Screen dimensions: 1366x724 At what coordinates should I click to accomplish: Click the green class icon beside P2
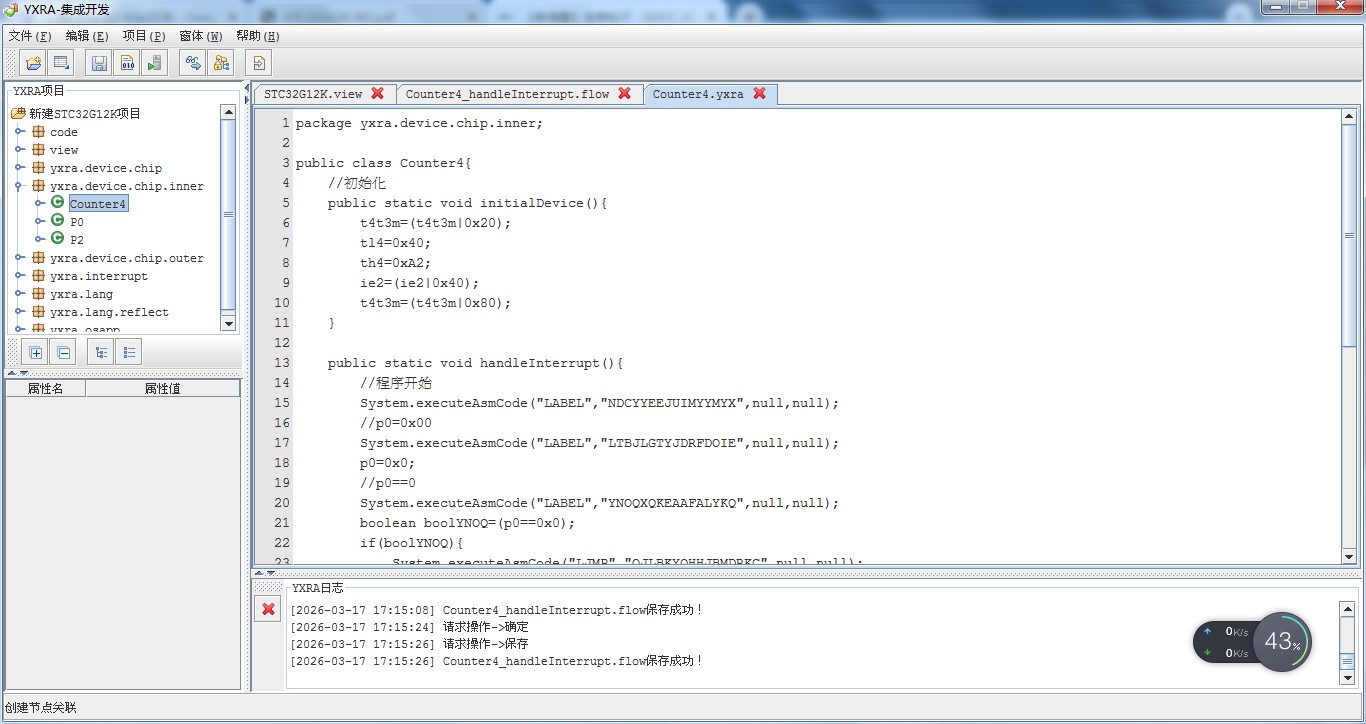coord(58,239)
